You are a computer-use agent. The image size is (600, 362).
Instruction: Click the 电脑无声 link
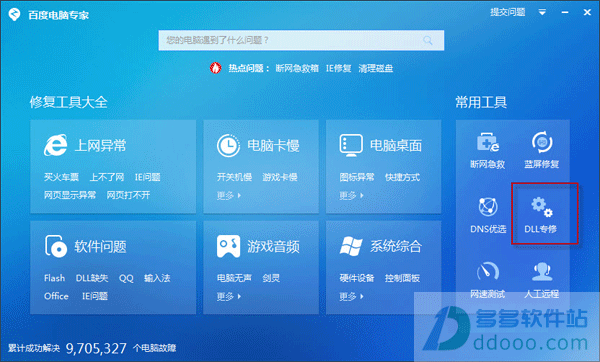pyautogui.click(x=234, y=278)
